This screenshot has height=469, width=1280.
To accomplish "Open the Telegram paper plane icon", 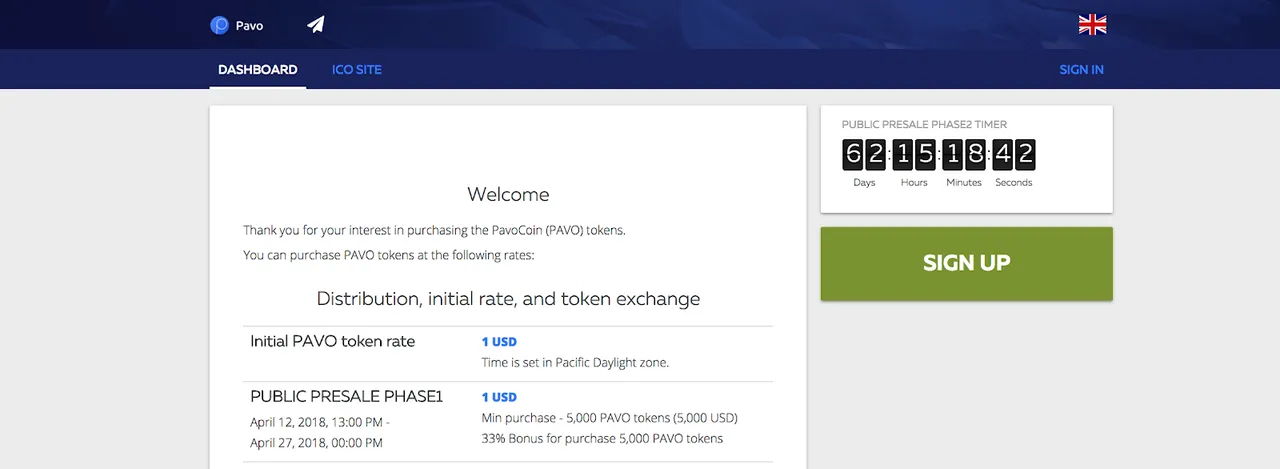I will click(316, 25).
